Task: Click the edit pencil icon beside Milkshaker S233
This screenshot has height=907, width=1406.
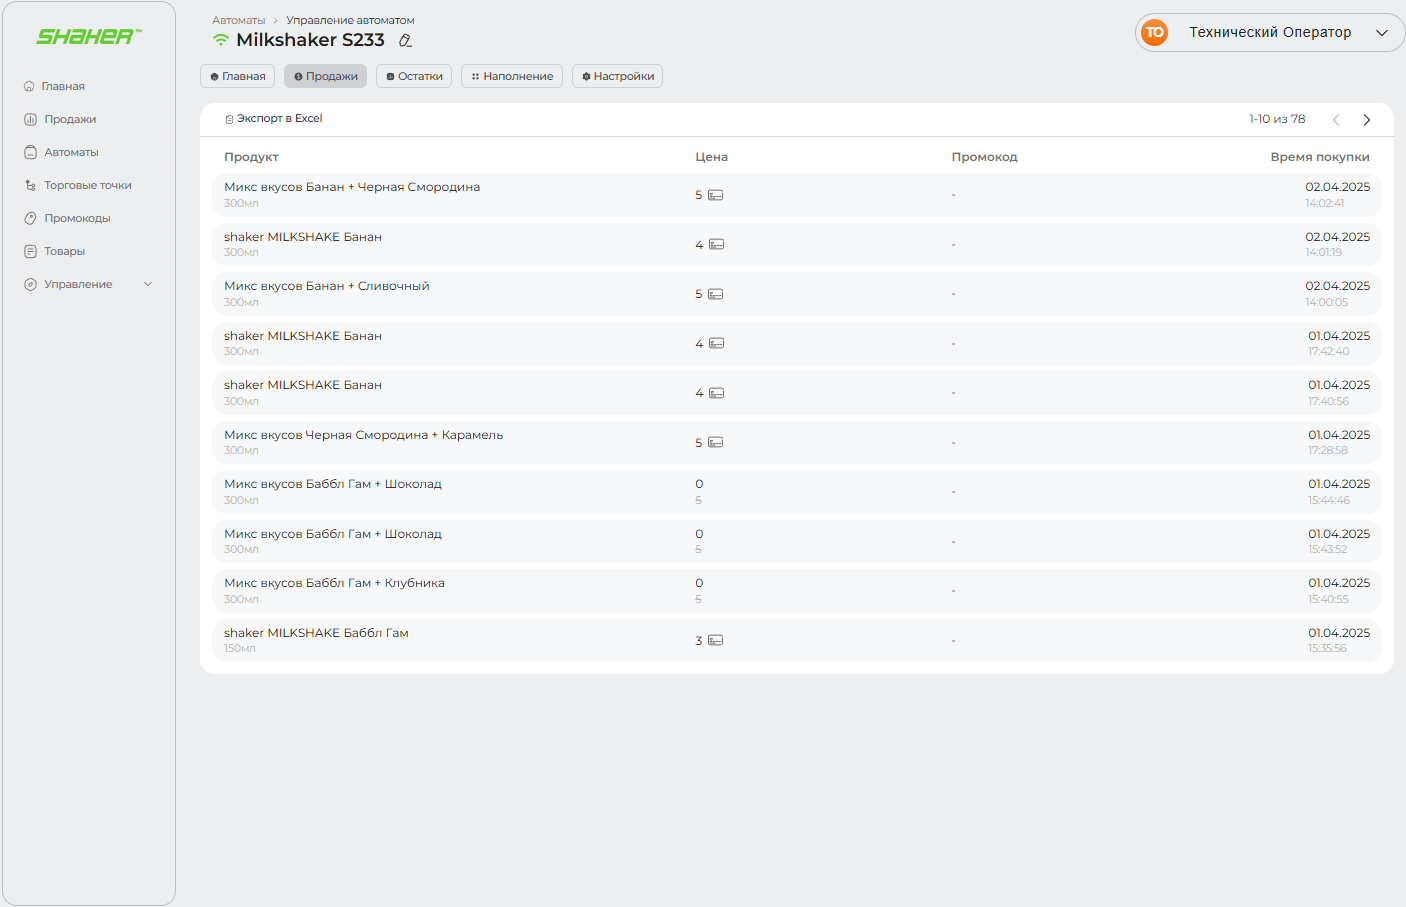Action: pyautogui.click(x=405, y=41)
